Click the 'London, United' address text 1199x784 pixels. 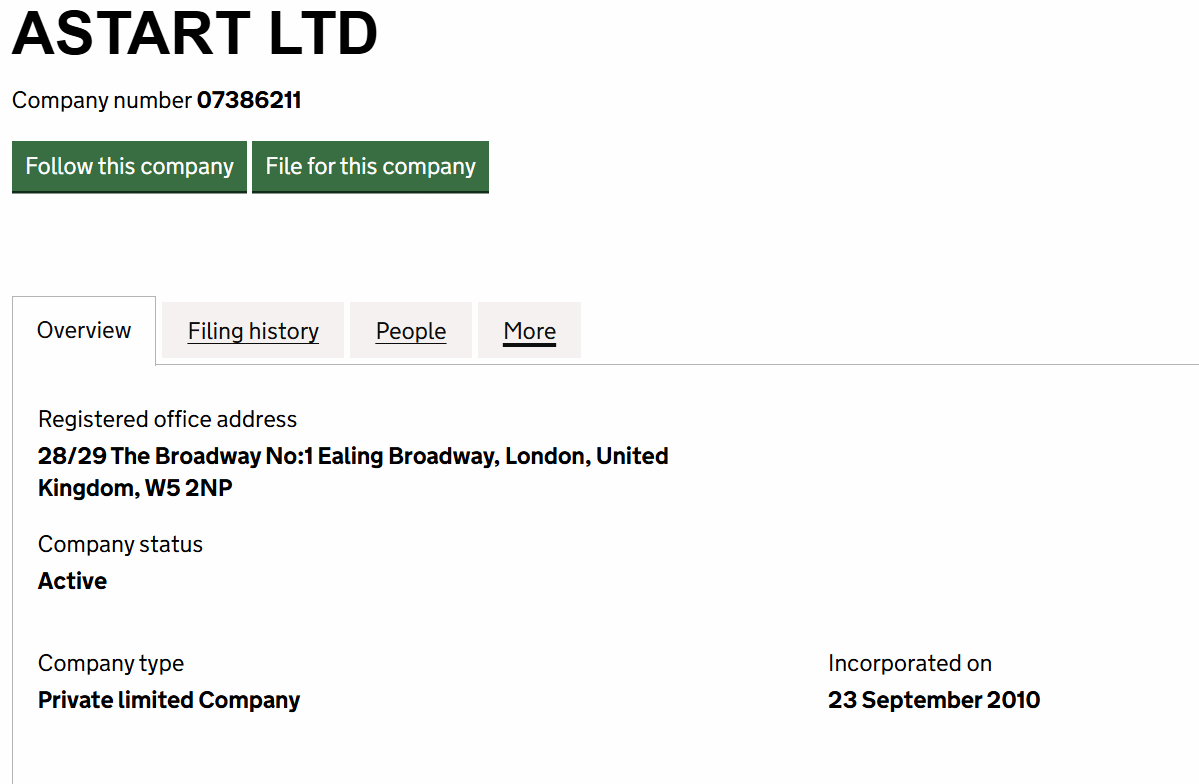587,456
